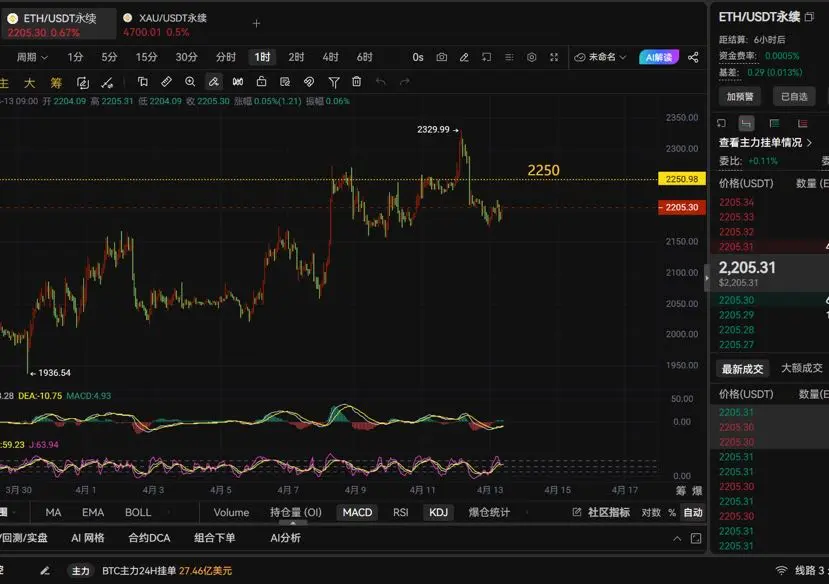Toggle the 爆仓统计 indicator
The width and height of the screenshot is (829, 584).
tap(489, 512)
